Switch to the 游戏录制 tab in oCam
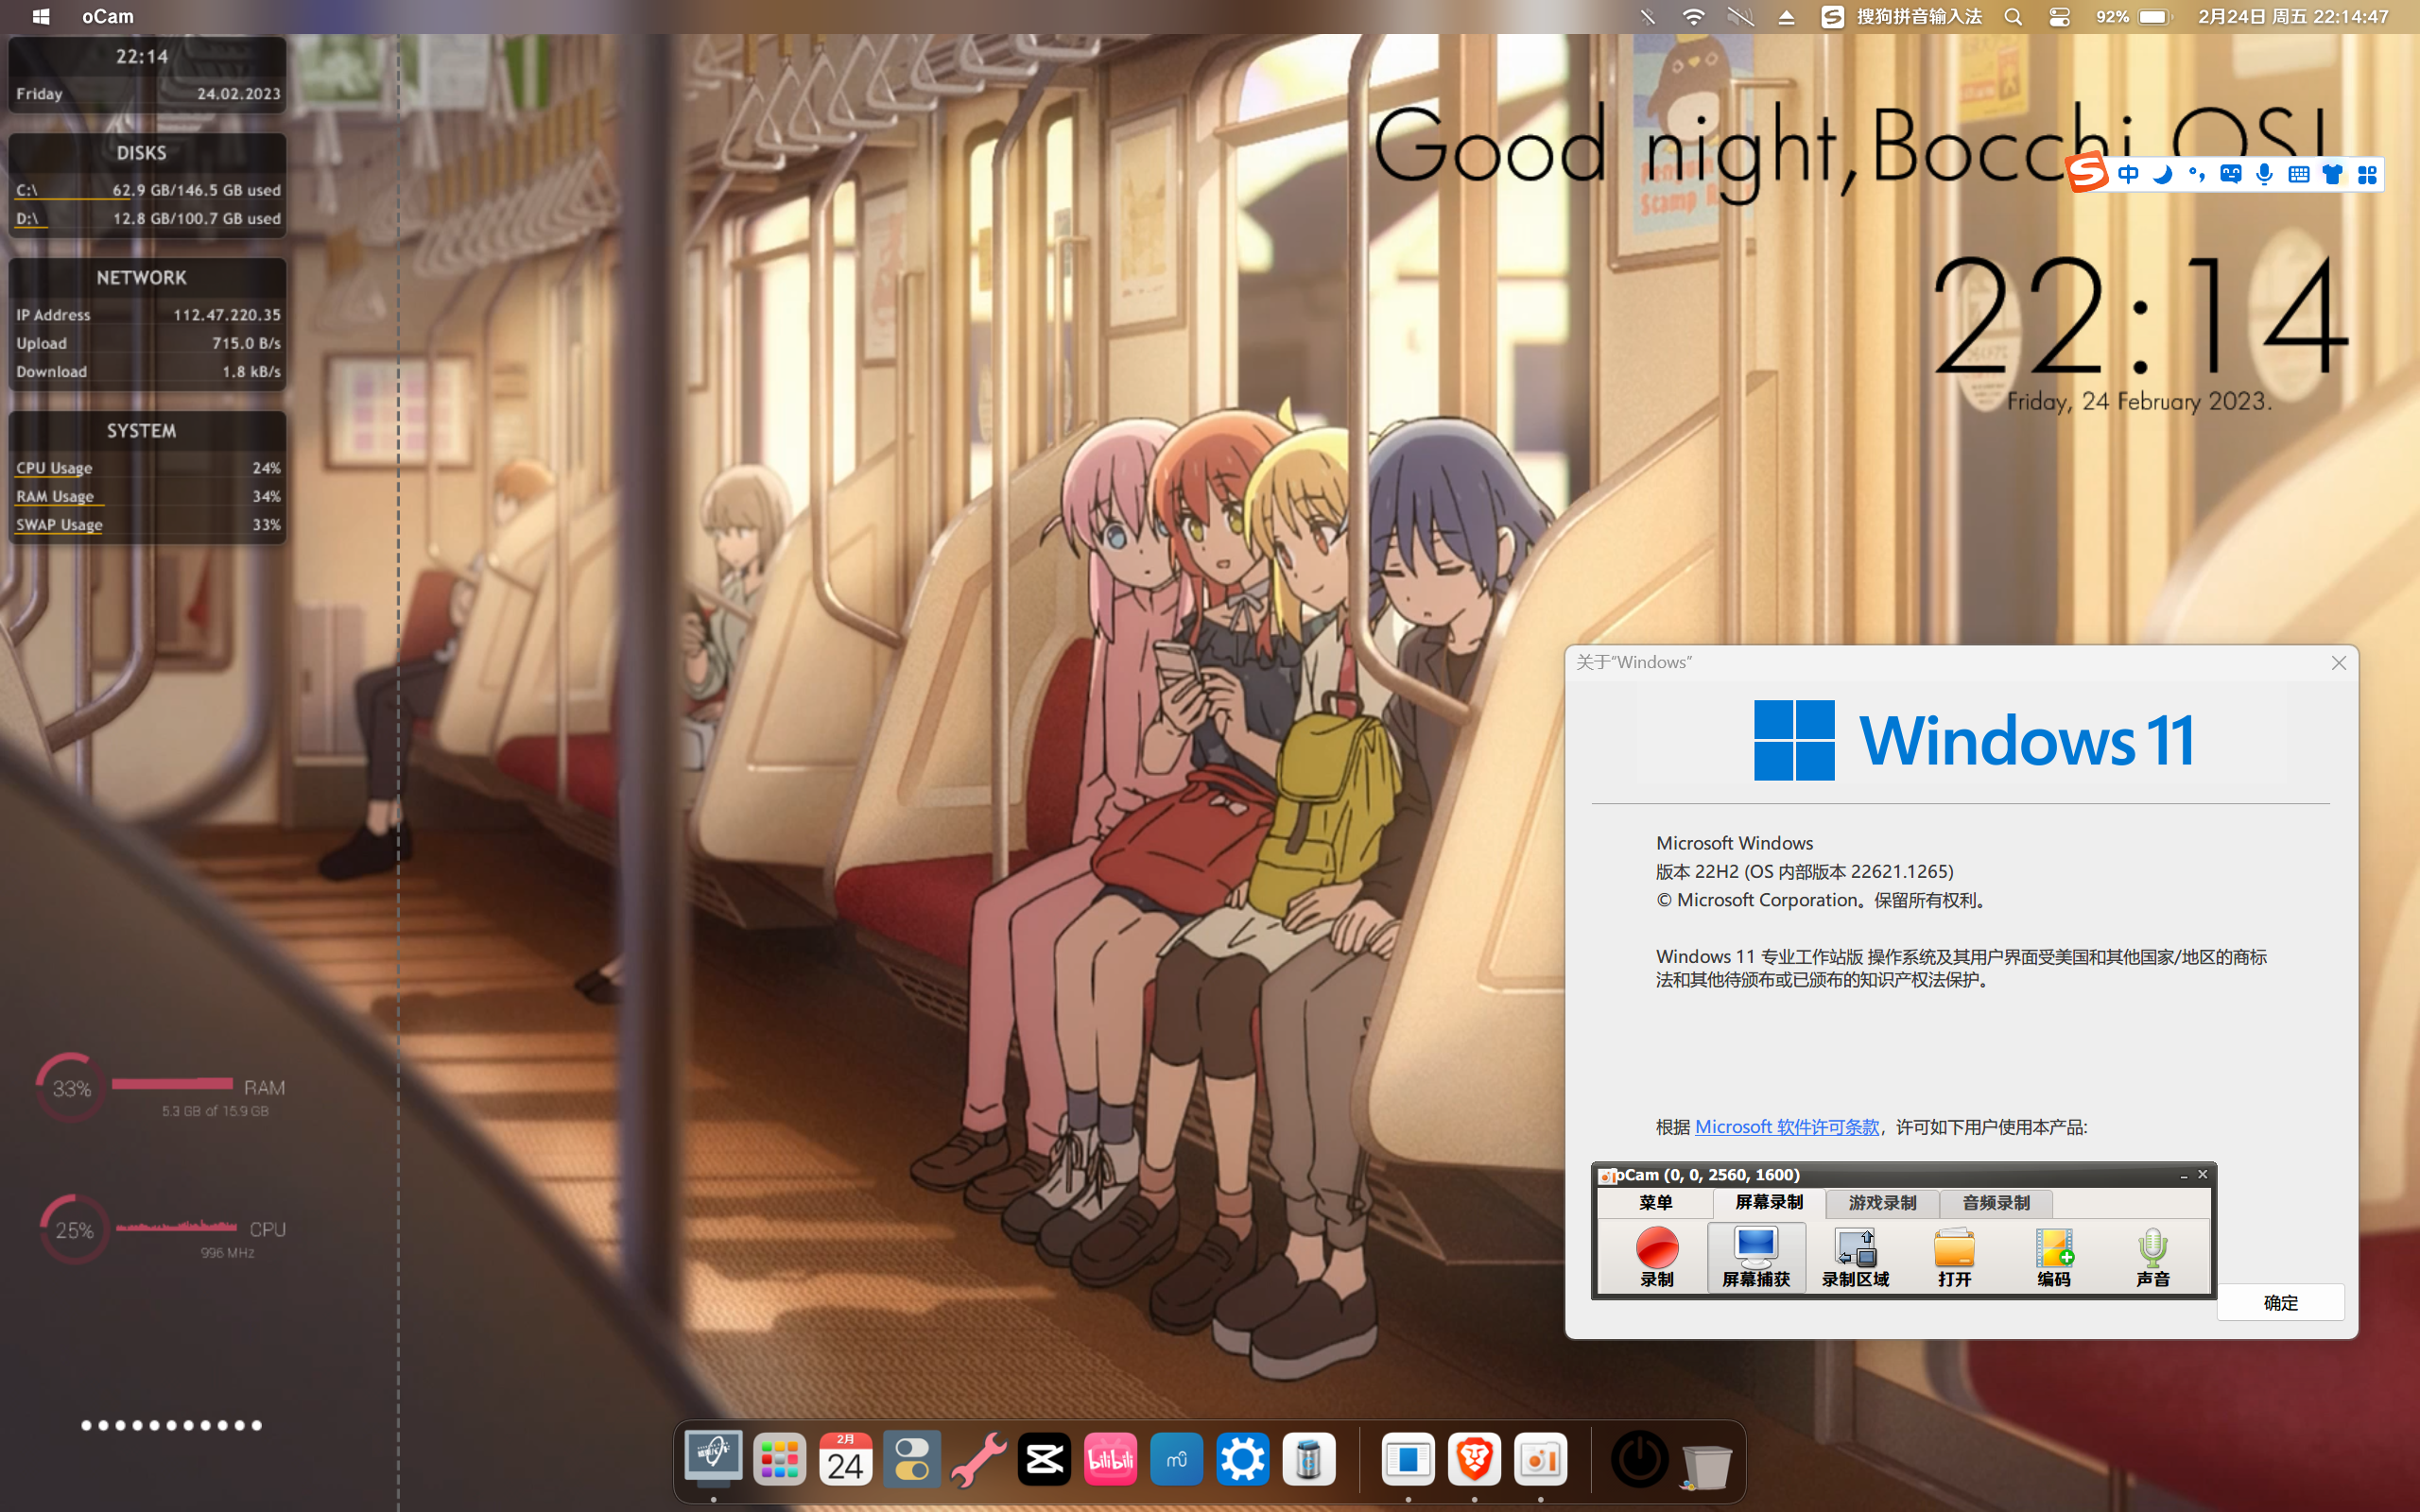This screenshot has height=1512, width=2420. 1882,1202
